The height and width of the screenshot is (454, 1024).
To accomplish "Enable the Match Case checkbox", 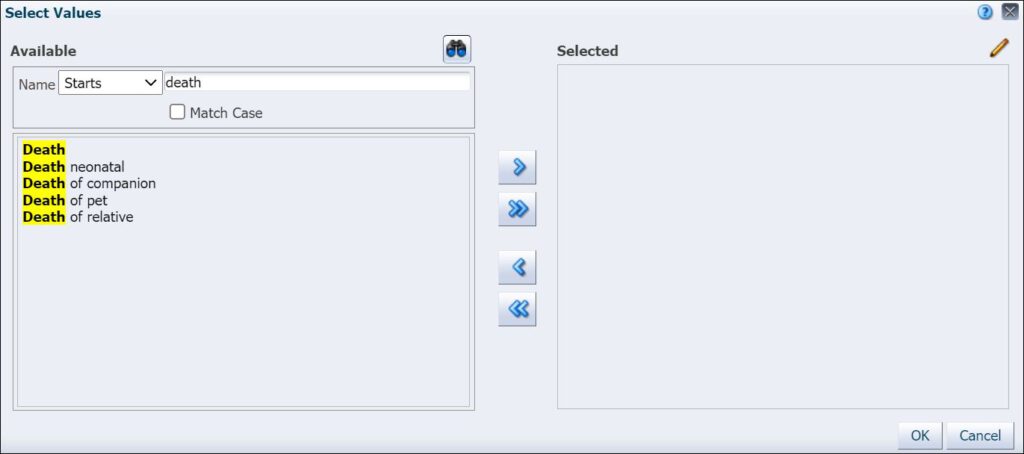I will [x=177, y=112].
